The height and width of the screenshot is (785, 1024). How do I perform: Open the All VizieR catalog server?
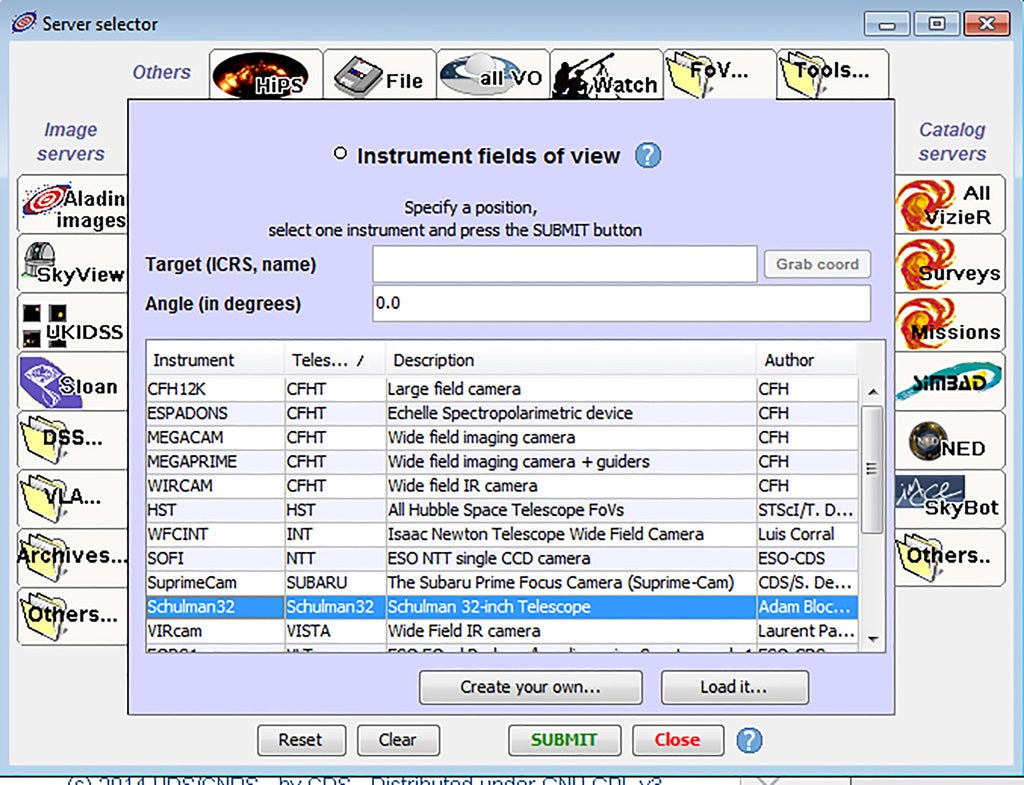tap(950, 204)
